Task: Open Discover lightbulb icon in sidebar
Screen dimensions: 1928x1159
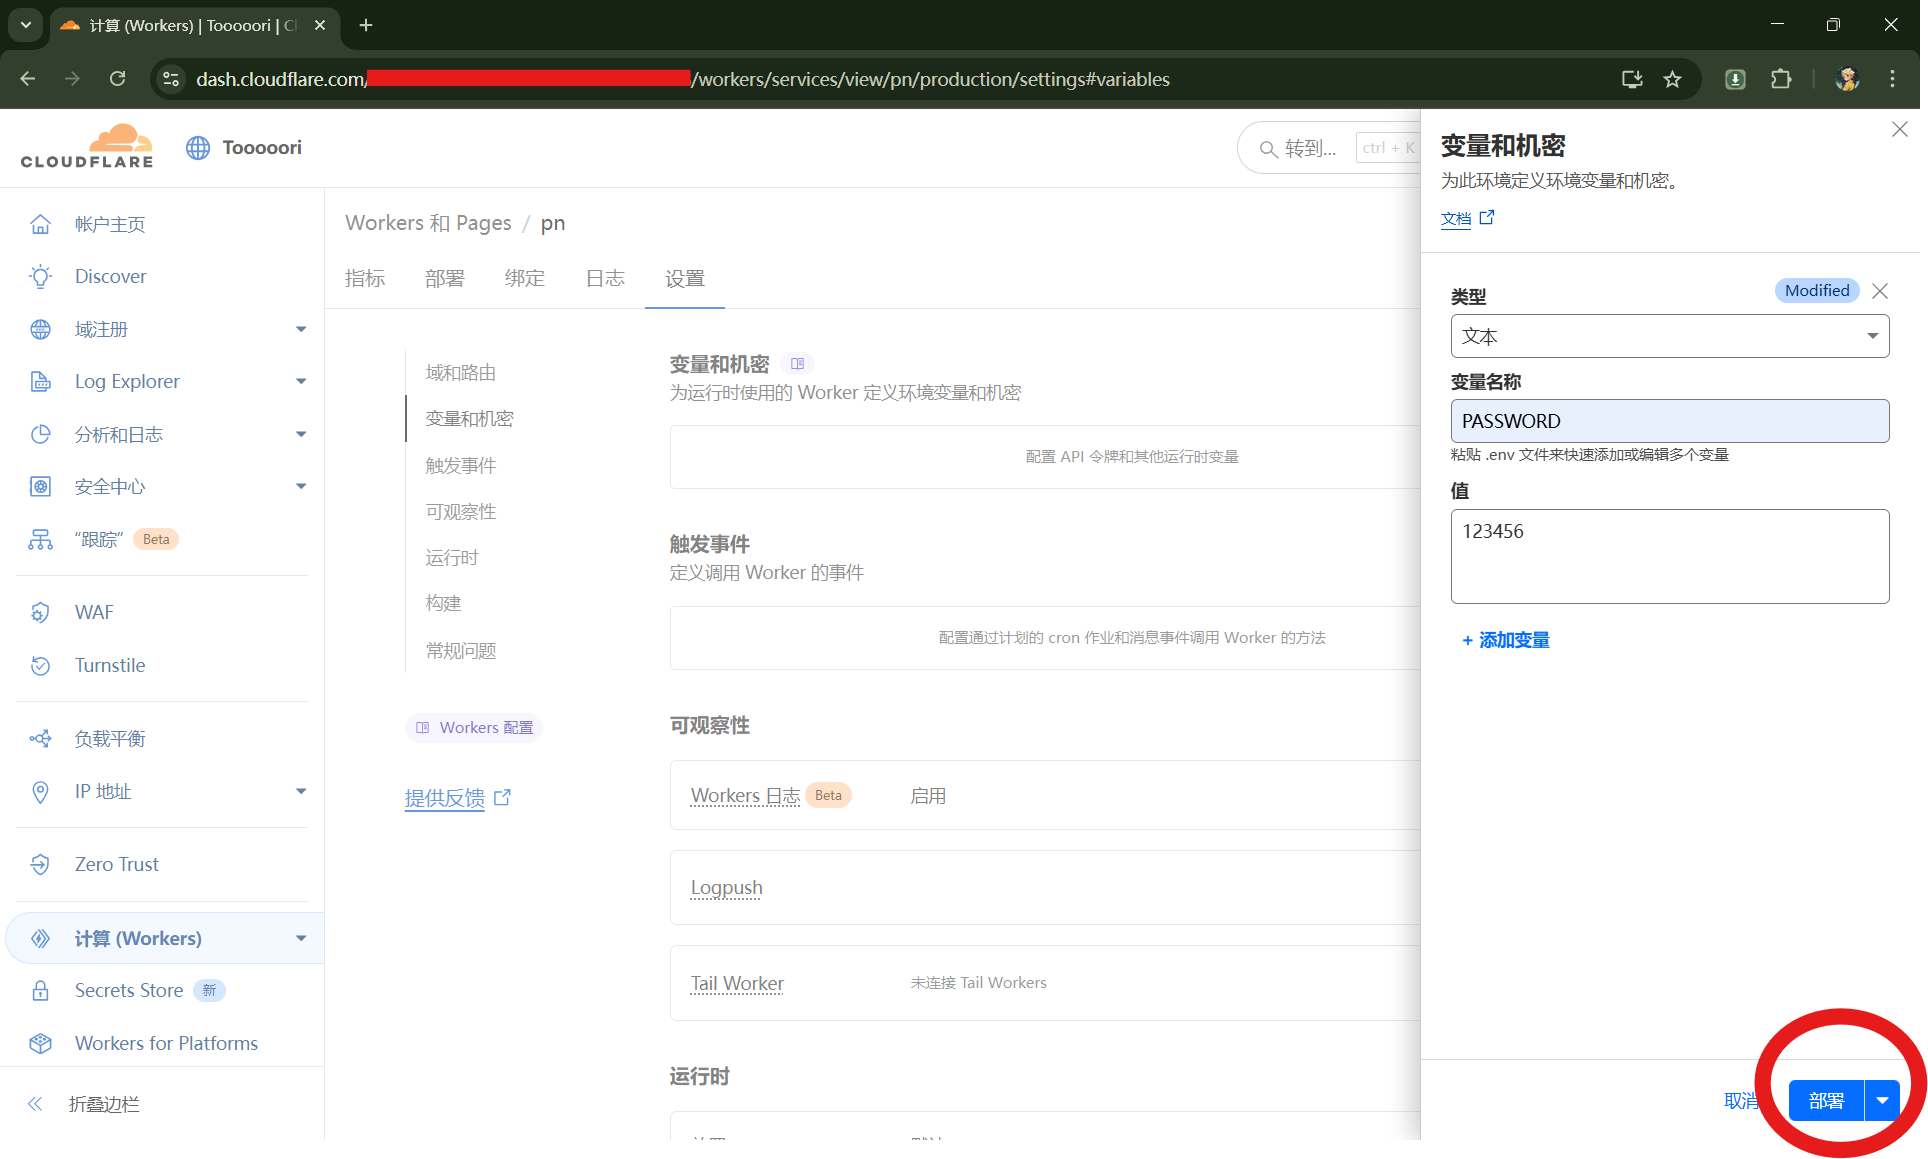Action: [x=40, y=277]
